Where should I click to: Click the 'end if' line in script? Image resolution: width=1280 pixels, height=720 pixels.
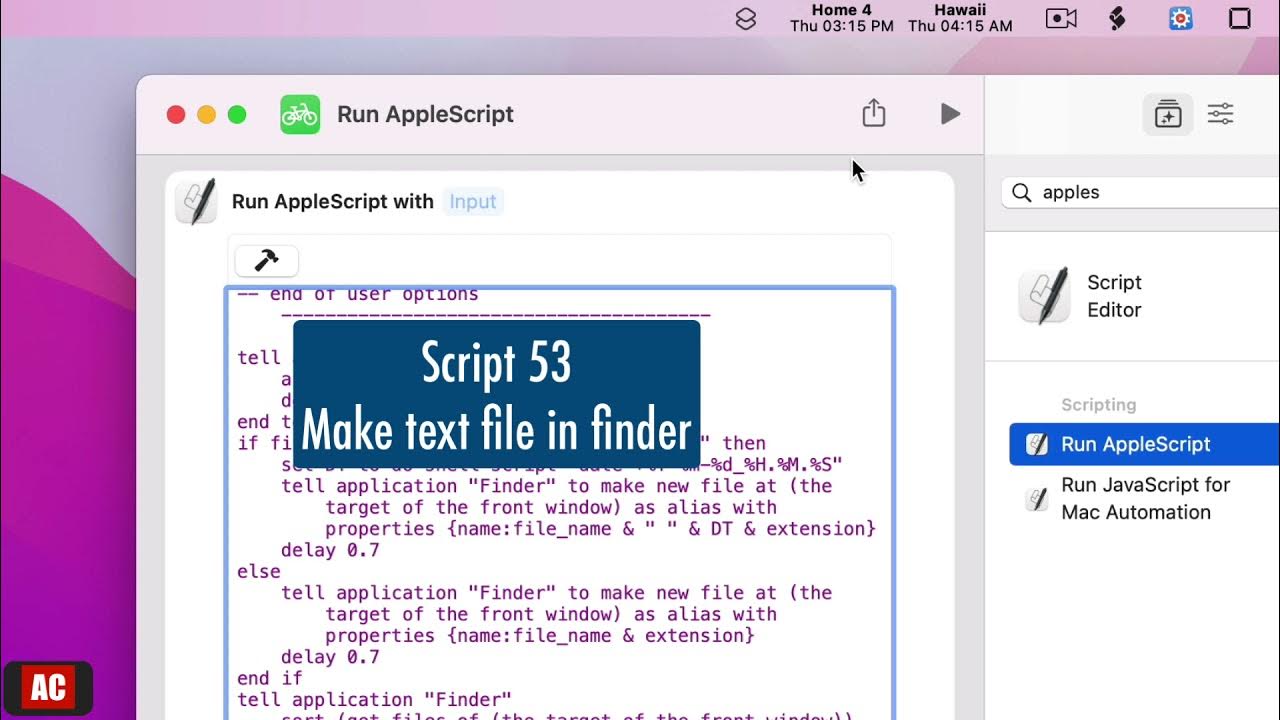tap(270, 678)
